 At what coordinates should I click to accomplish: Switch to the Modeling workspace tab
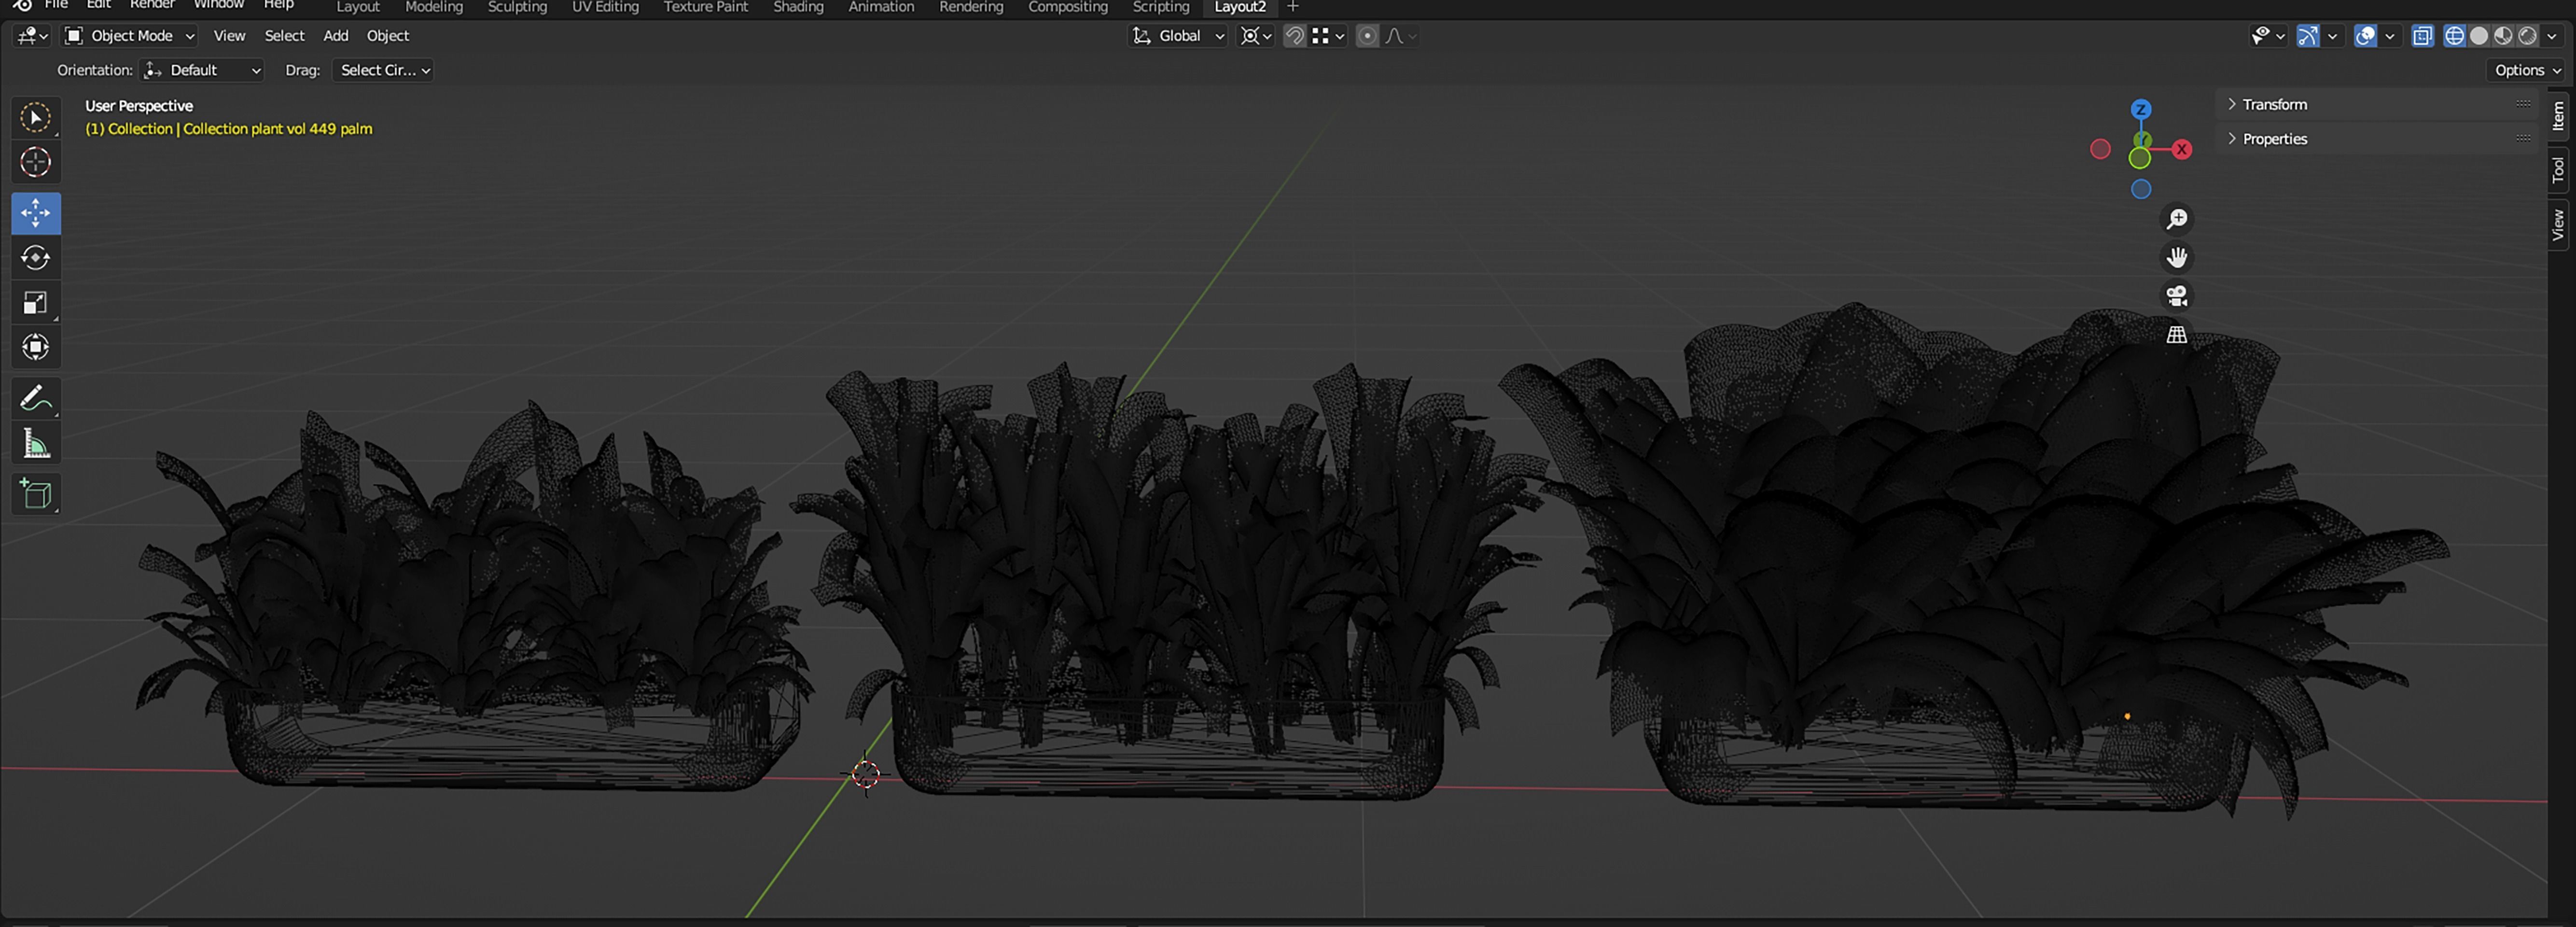(x=434, y=7)
